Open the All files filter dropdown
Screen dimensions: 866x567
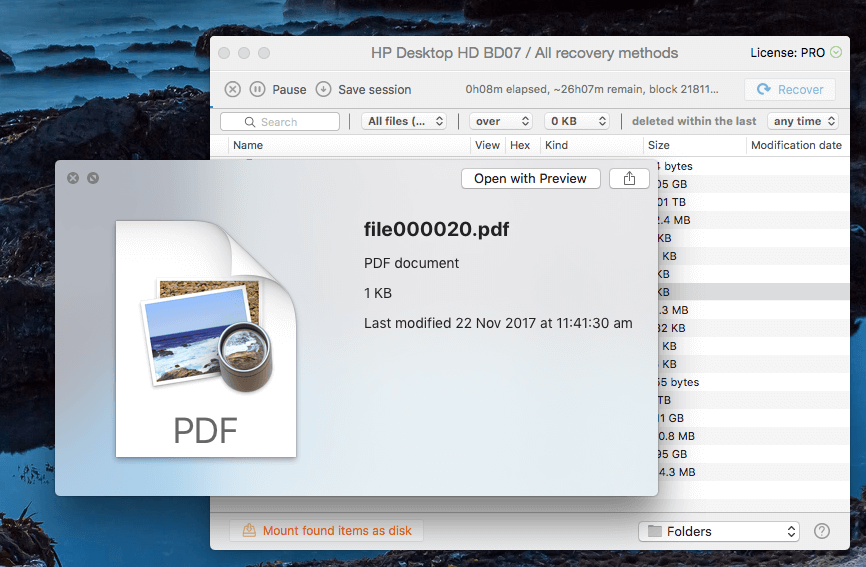(404, 121)
